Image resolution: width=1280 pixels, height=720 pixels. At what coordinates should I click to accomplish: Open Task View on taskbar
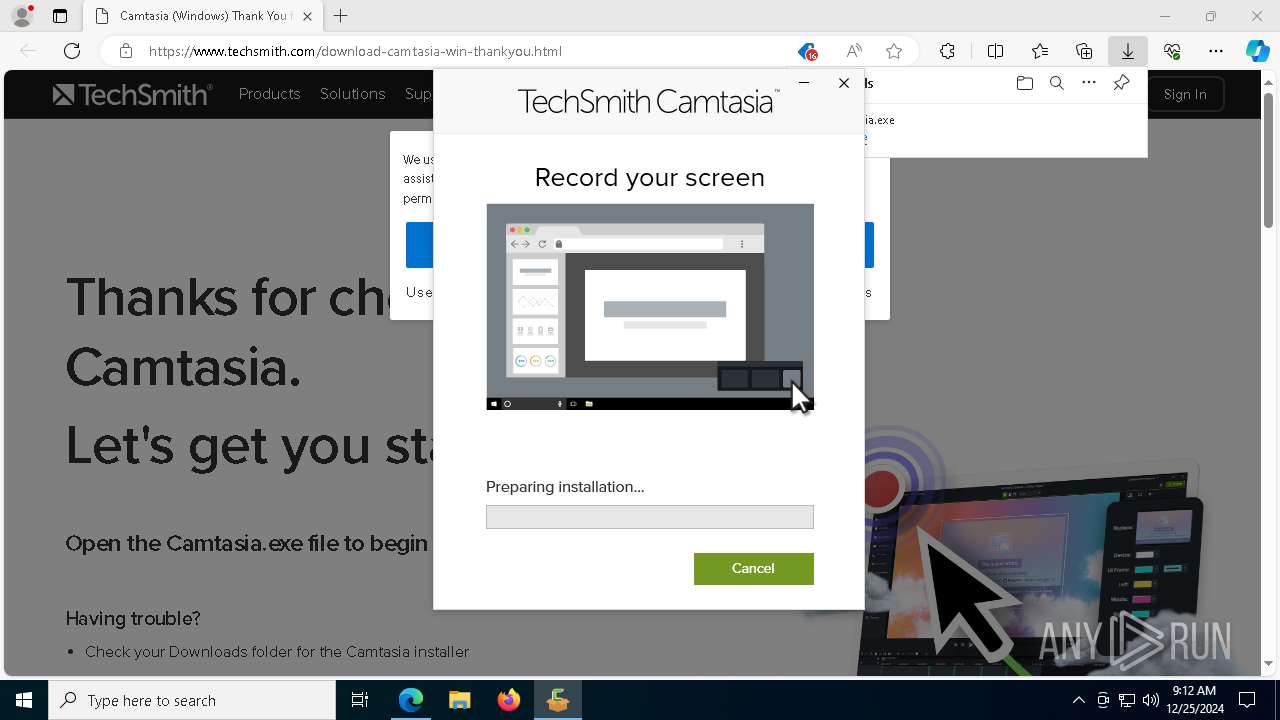click(360, 700)
